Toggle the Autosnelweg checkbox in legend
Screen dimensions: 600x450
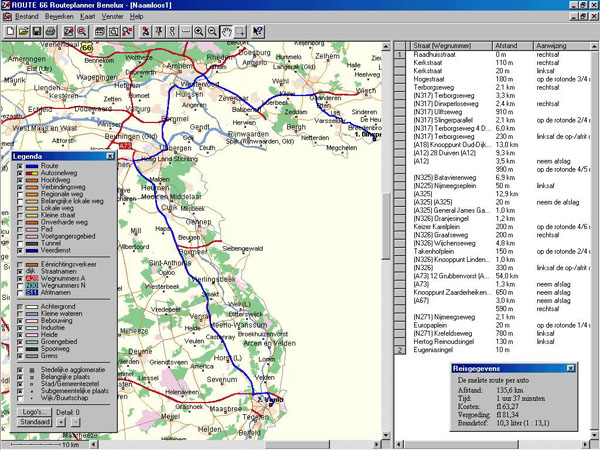19,173
